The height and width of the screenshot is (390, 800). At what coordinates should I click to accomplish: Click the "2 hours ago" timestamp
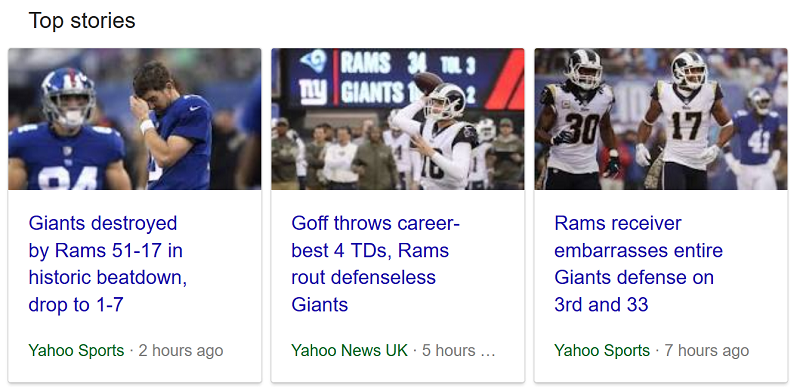pos(181,351)
